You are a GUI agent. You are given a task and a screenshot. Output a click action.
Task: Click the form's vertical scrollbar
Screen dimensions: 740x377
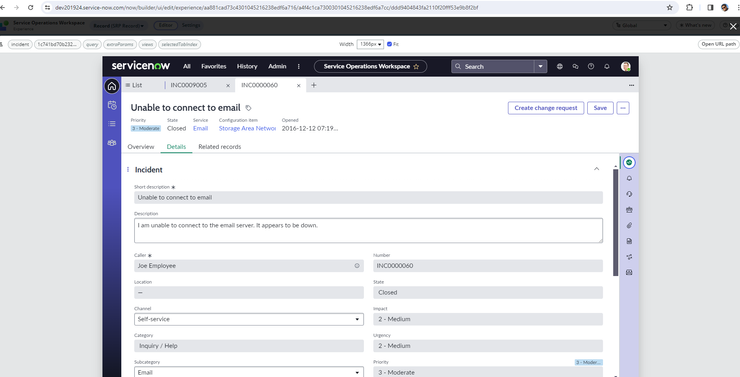(615, 222)
